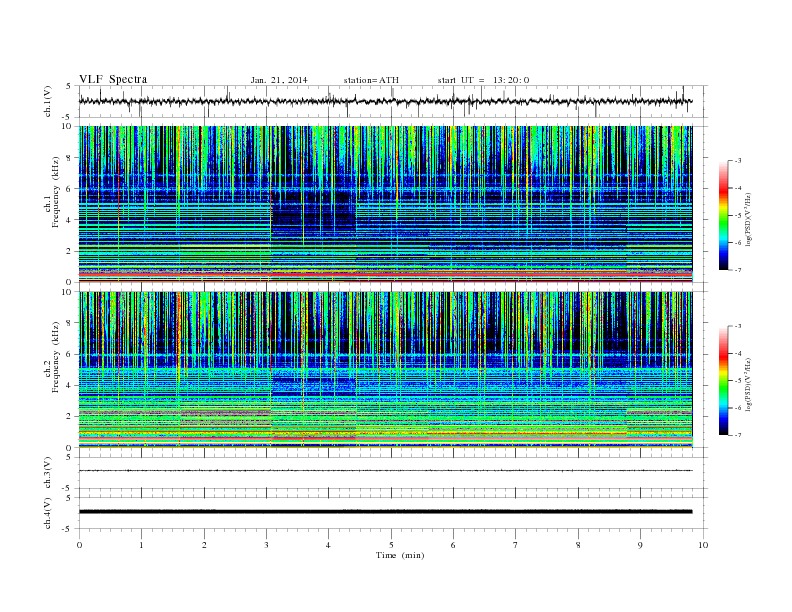Screen dimensions: 792x612
Task: Click the 'VLF Spectra' title text
Action: (113, 79)
